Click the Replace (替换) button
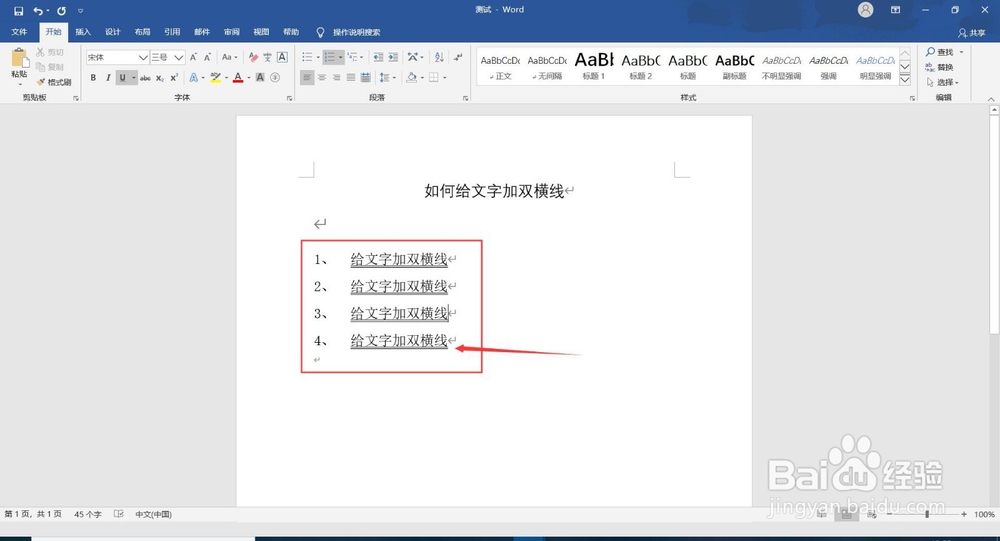This screenshot has height=541, width=1000. pyautogui.click(x=940, y=67)
